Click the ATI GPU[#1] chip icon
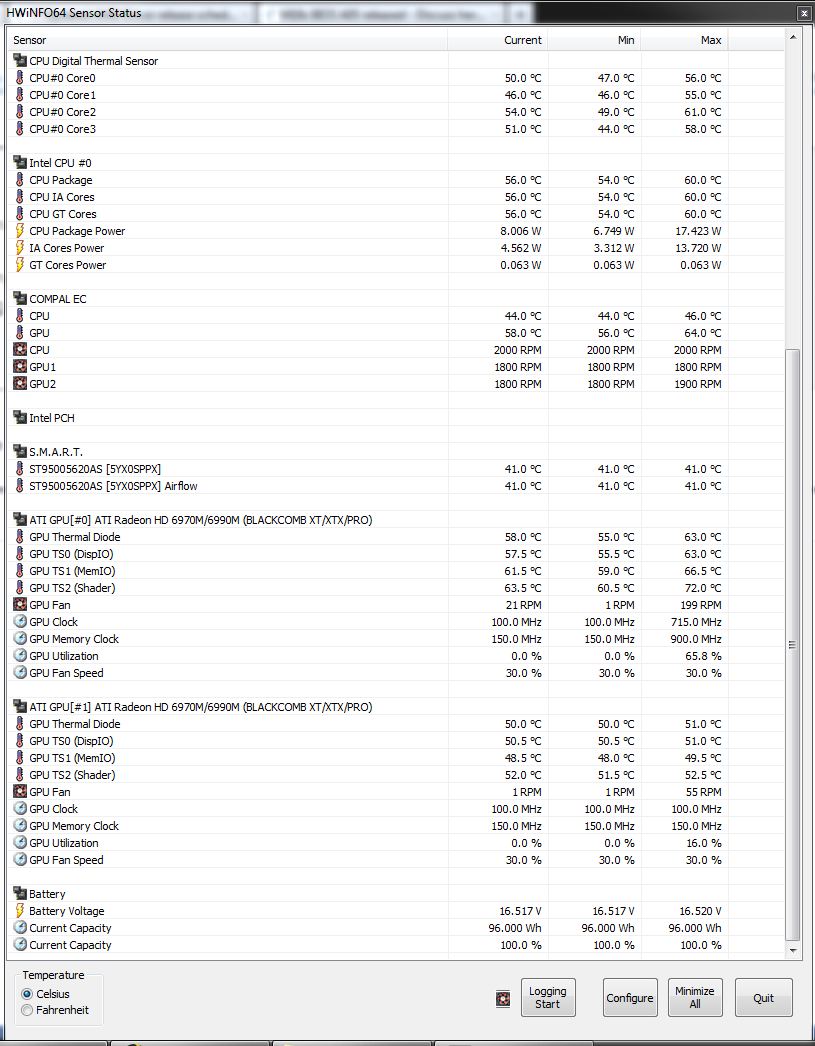 pos(20,707)
